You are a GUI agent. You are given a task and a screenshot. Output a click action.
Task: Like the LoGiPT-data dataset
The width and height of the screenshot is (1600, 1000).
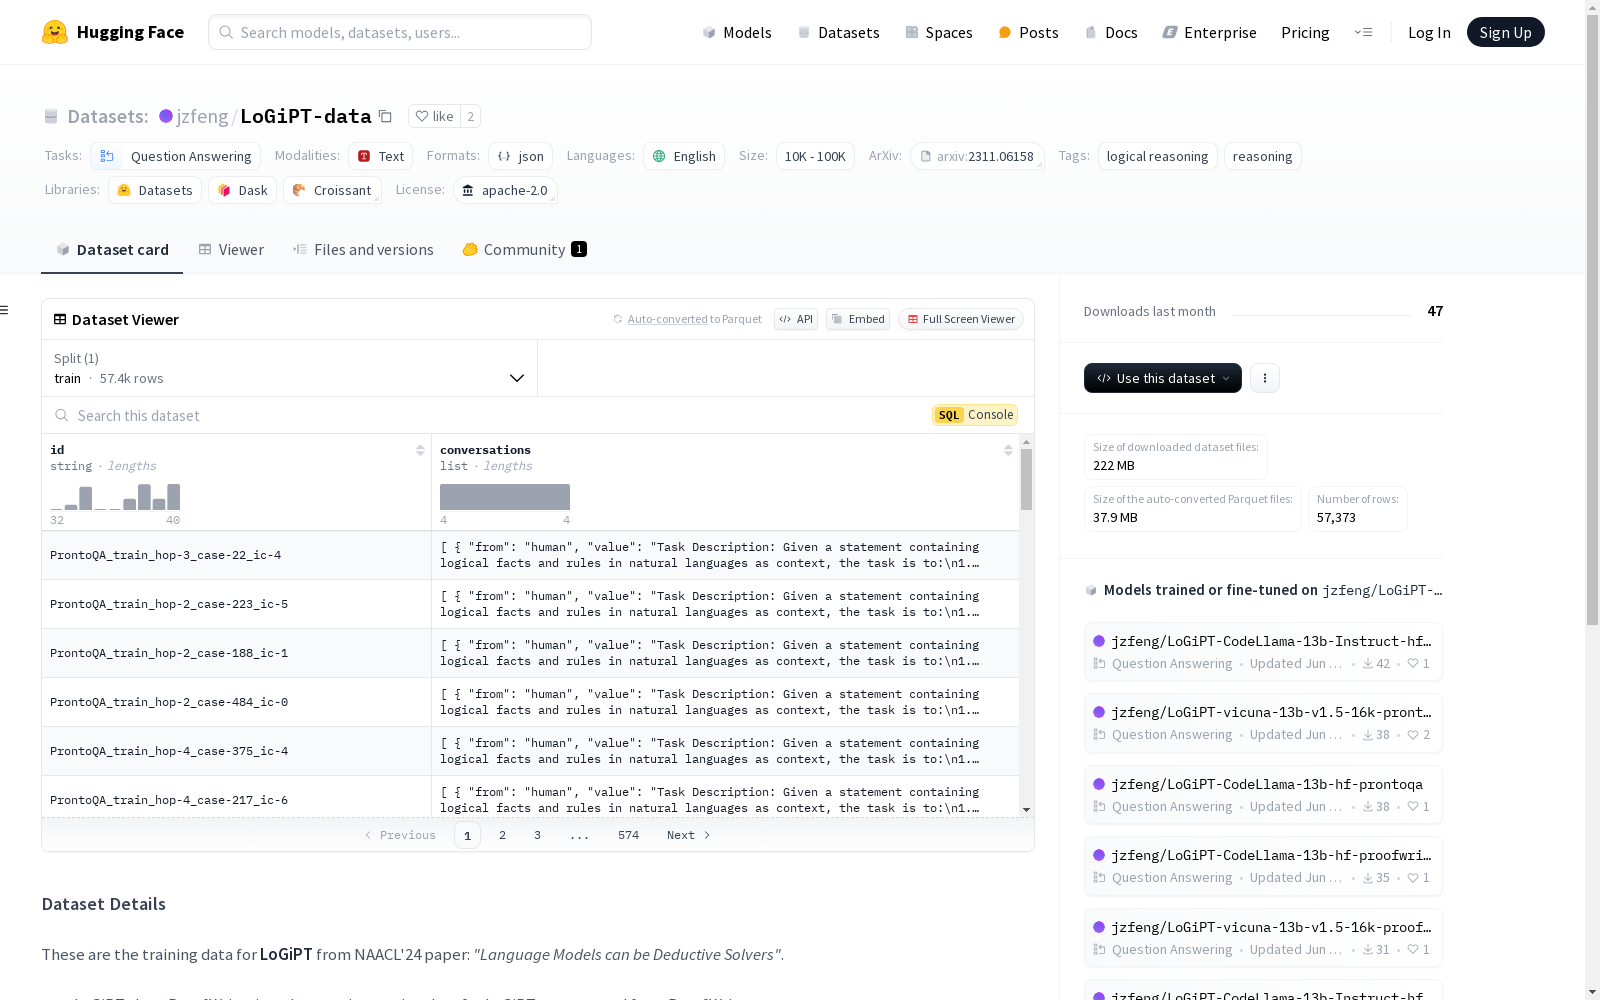click(435, 116)
